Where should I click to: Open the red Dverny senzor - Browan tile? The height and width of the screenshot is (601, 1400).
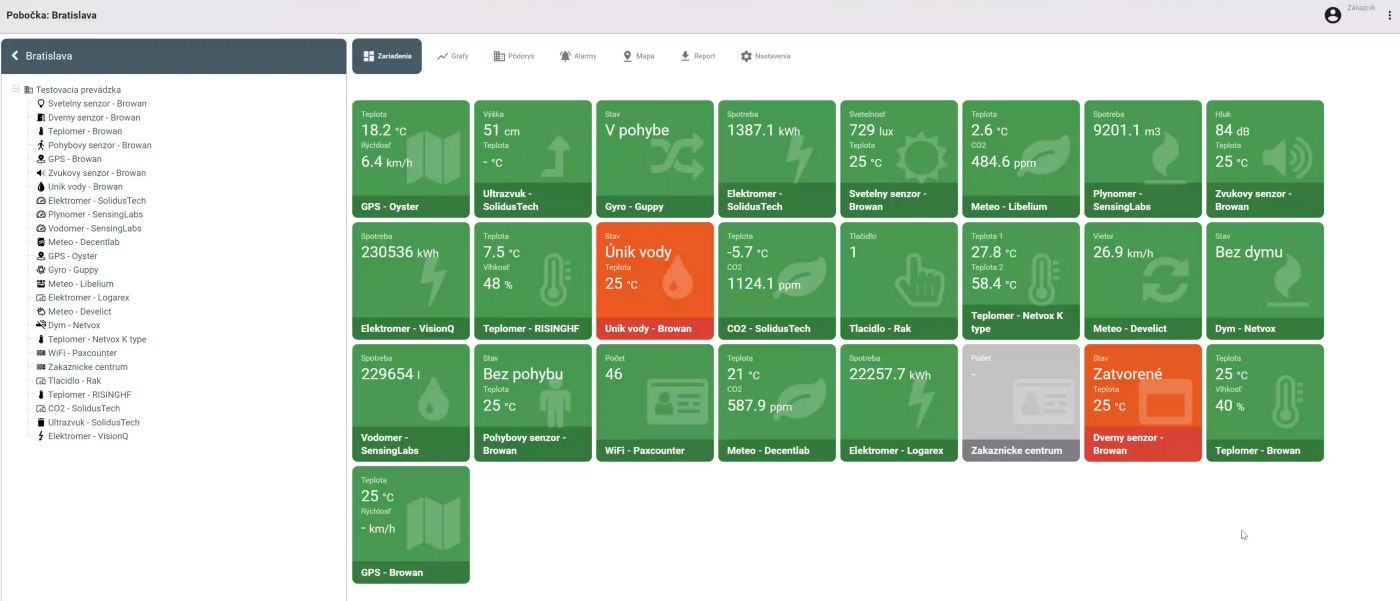[x=1143, y=403]
